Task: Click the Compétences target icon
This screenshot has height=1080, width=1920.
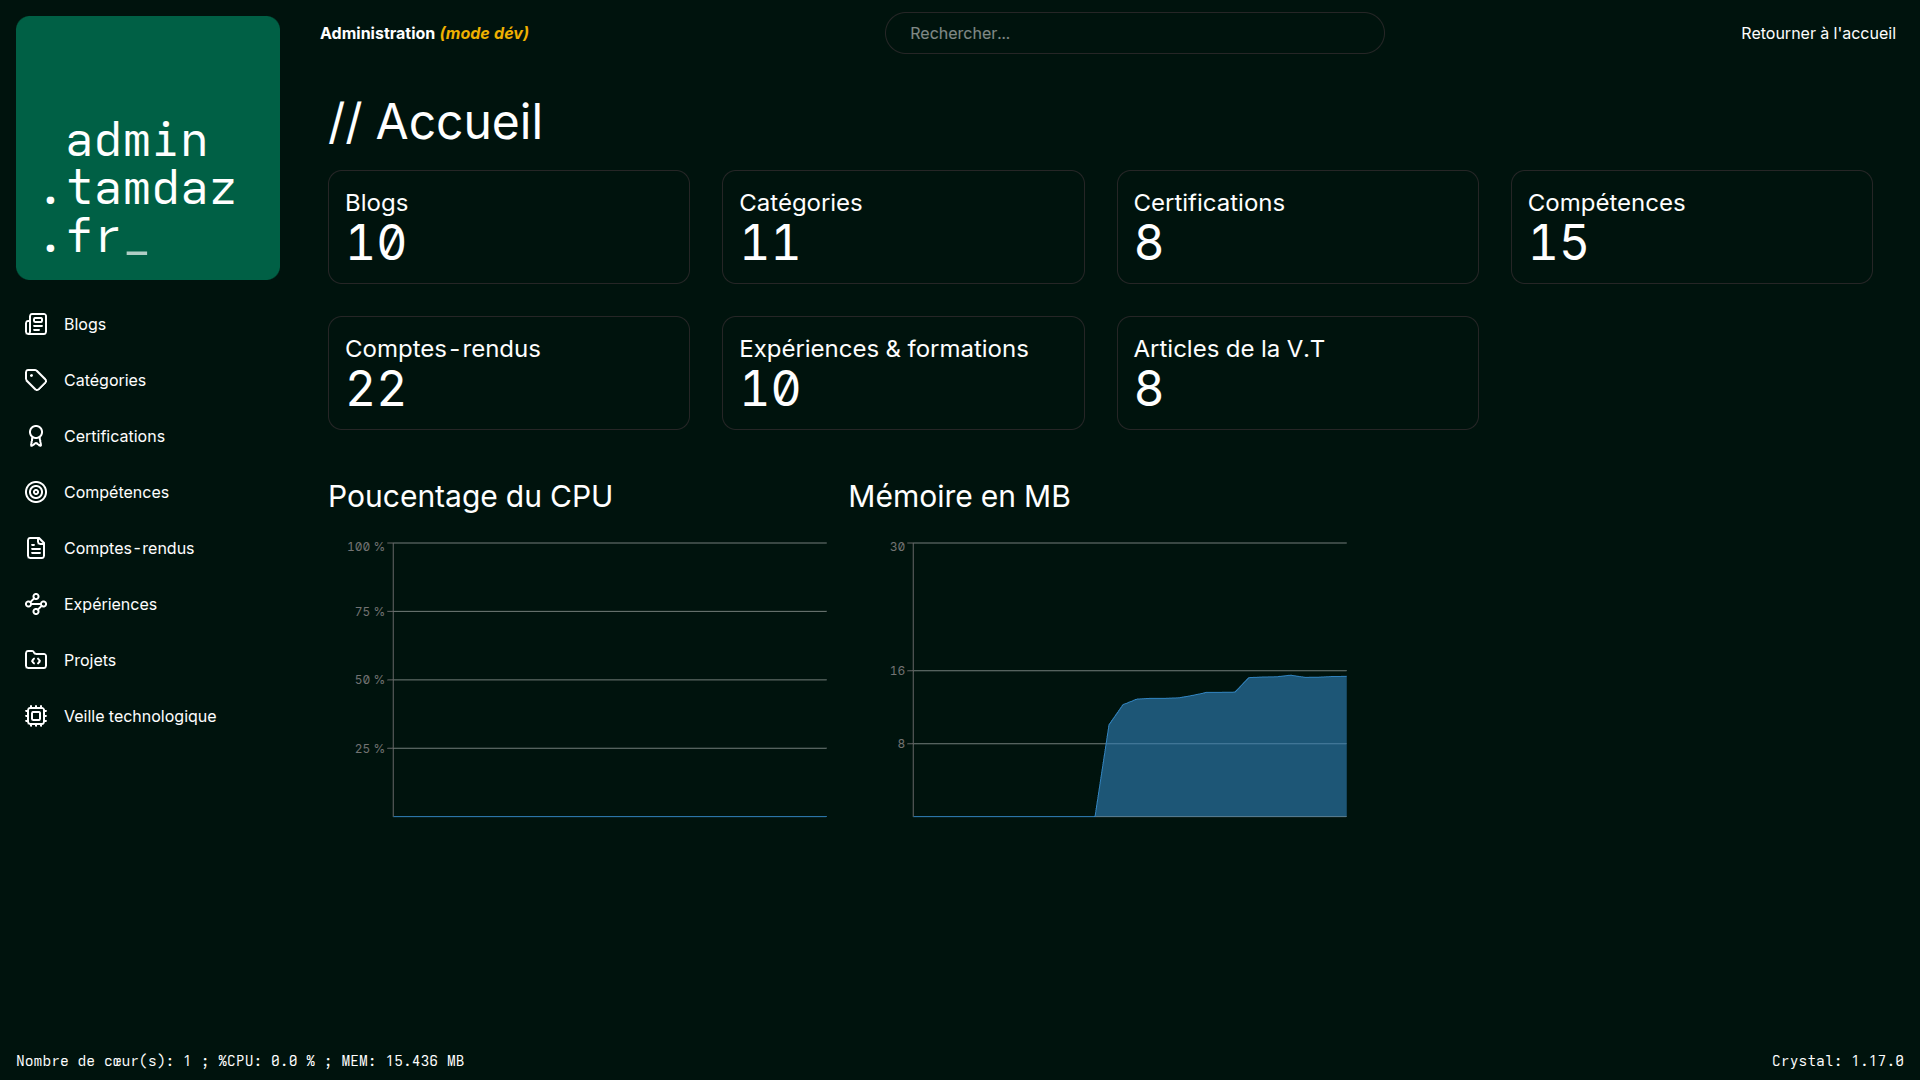Action: point(36,492)
